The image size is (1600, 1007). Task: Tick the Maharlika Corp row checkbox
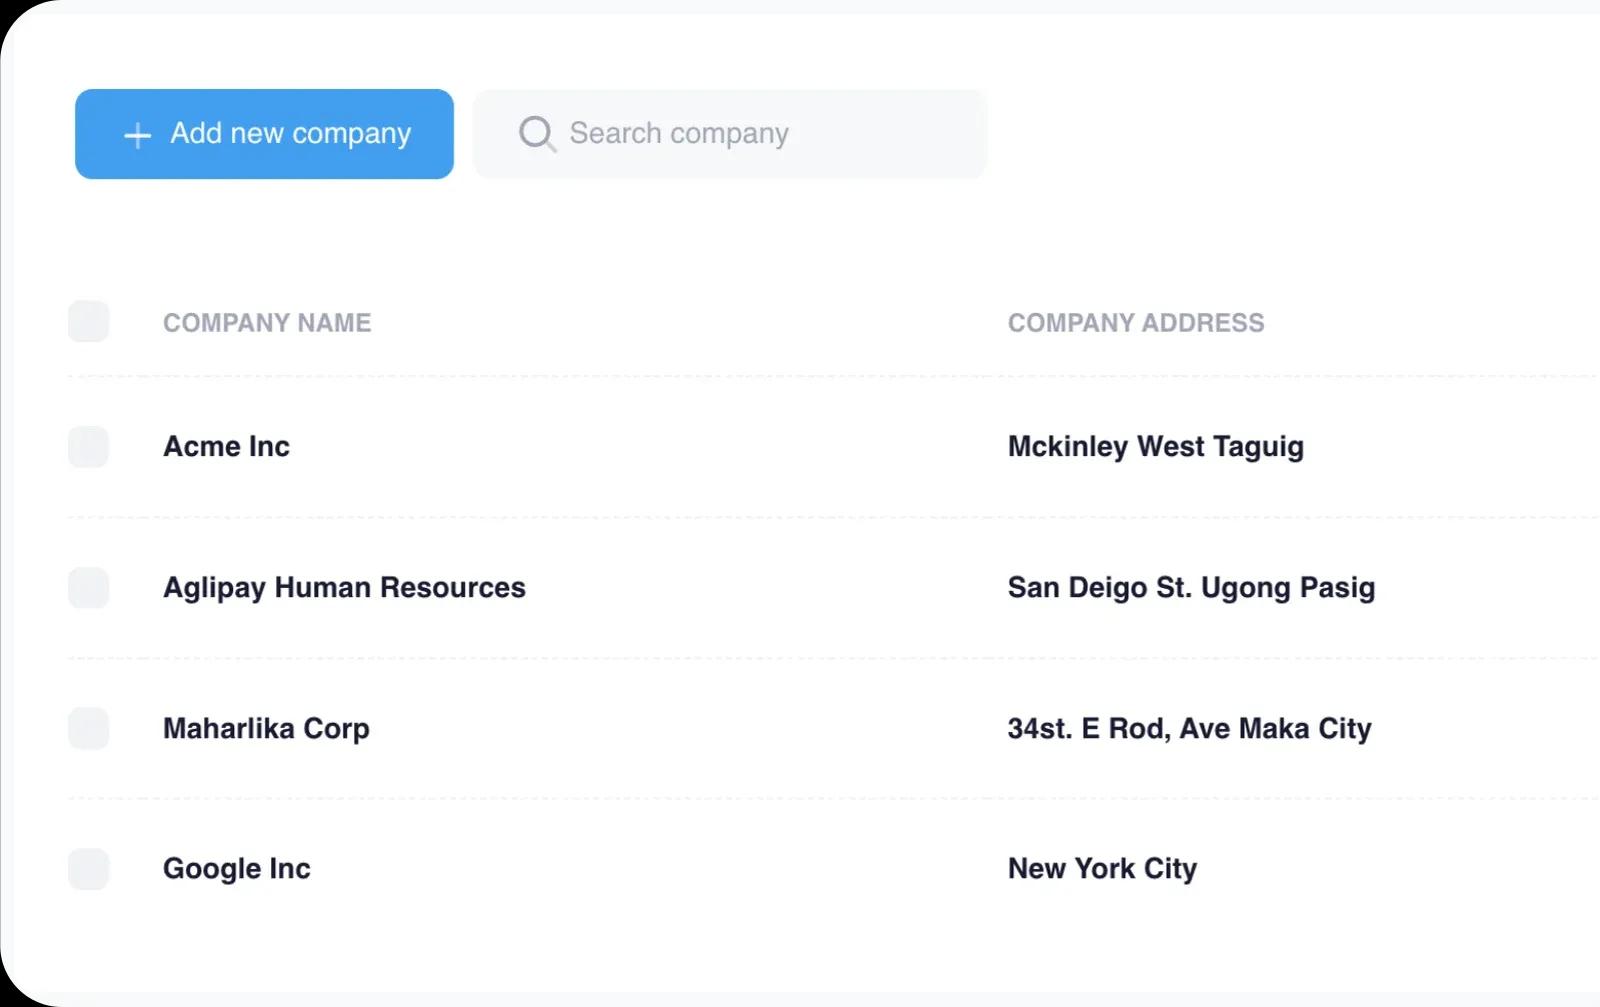(89, 728)
